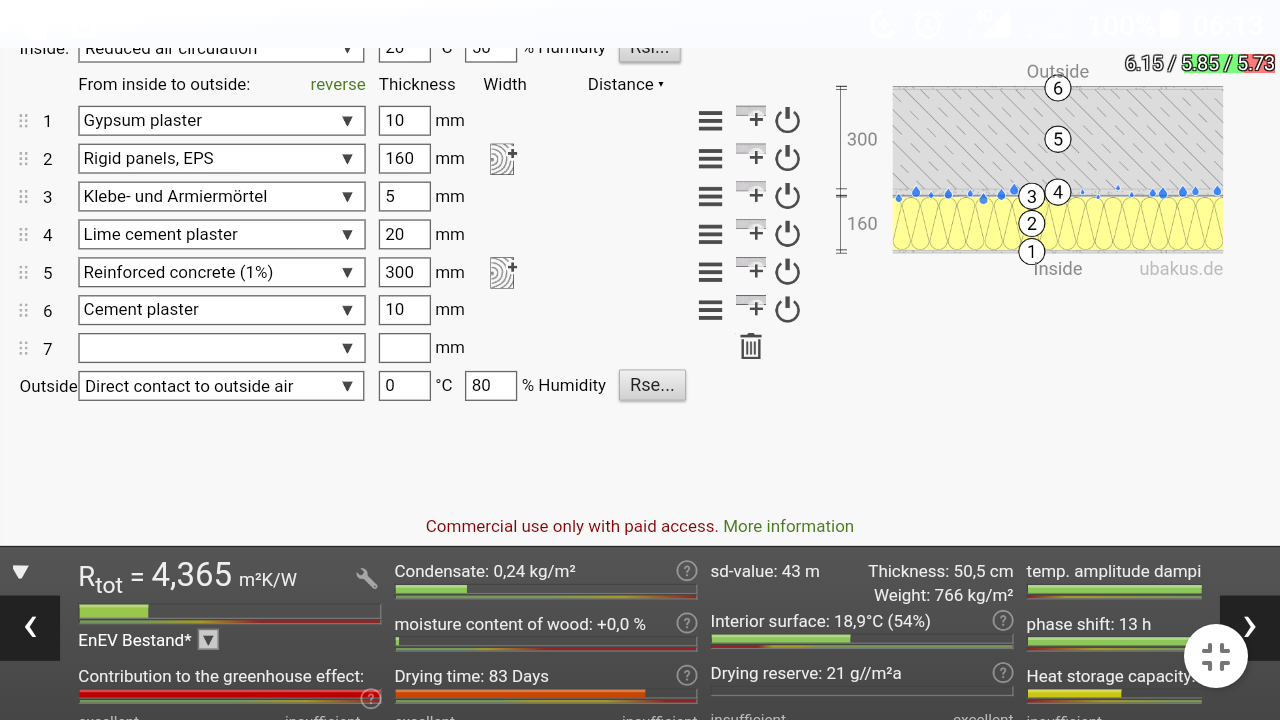Select layer marker 2 in the diagram
Screen dimensions: 1280x720
point(1032,224)
